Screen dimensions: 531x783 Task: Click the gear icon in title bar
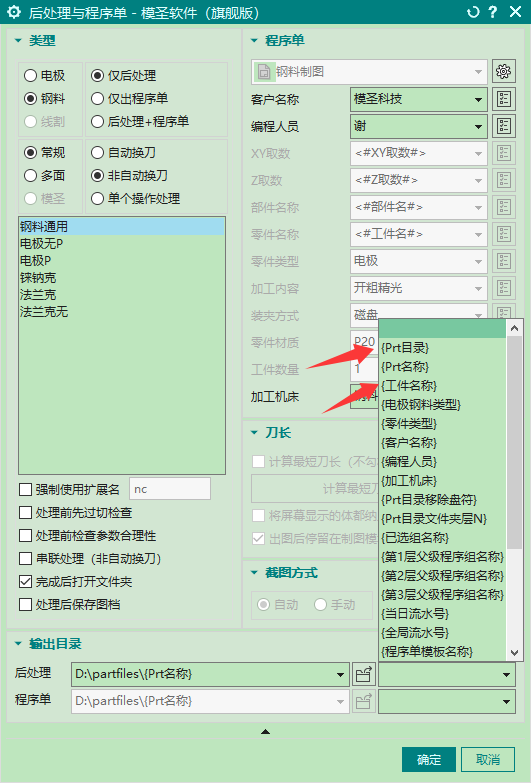click(x=14, y=12)
